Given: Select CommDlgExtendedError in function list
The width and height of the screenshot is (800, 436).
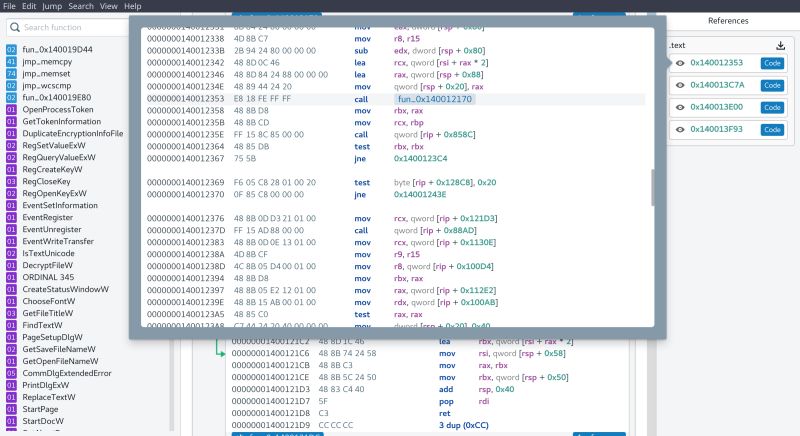Looking at the screenshot, I should (x=66, y=373).
